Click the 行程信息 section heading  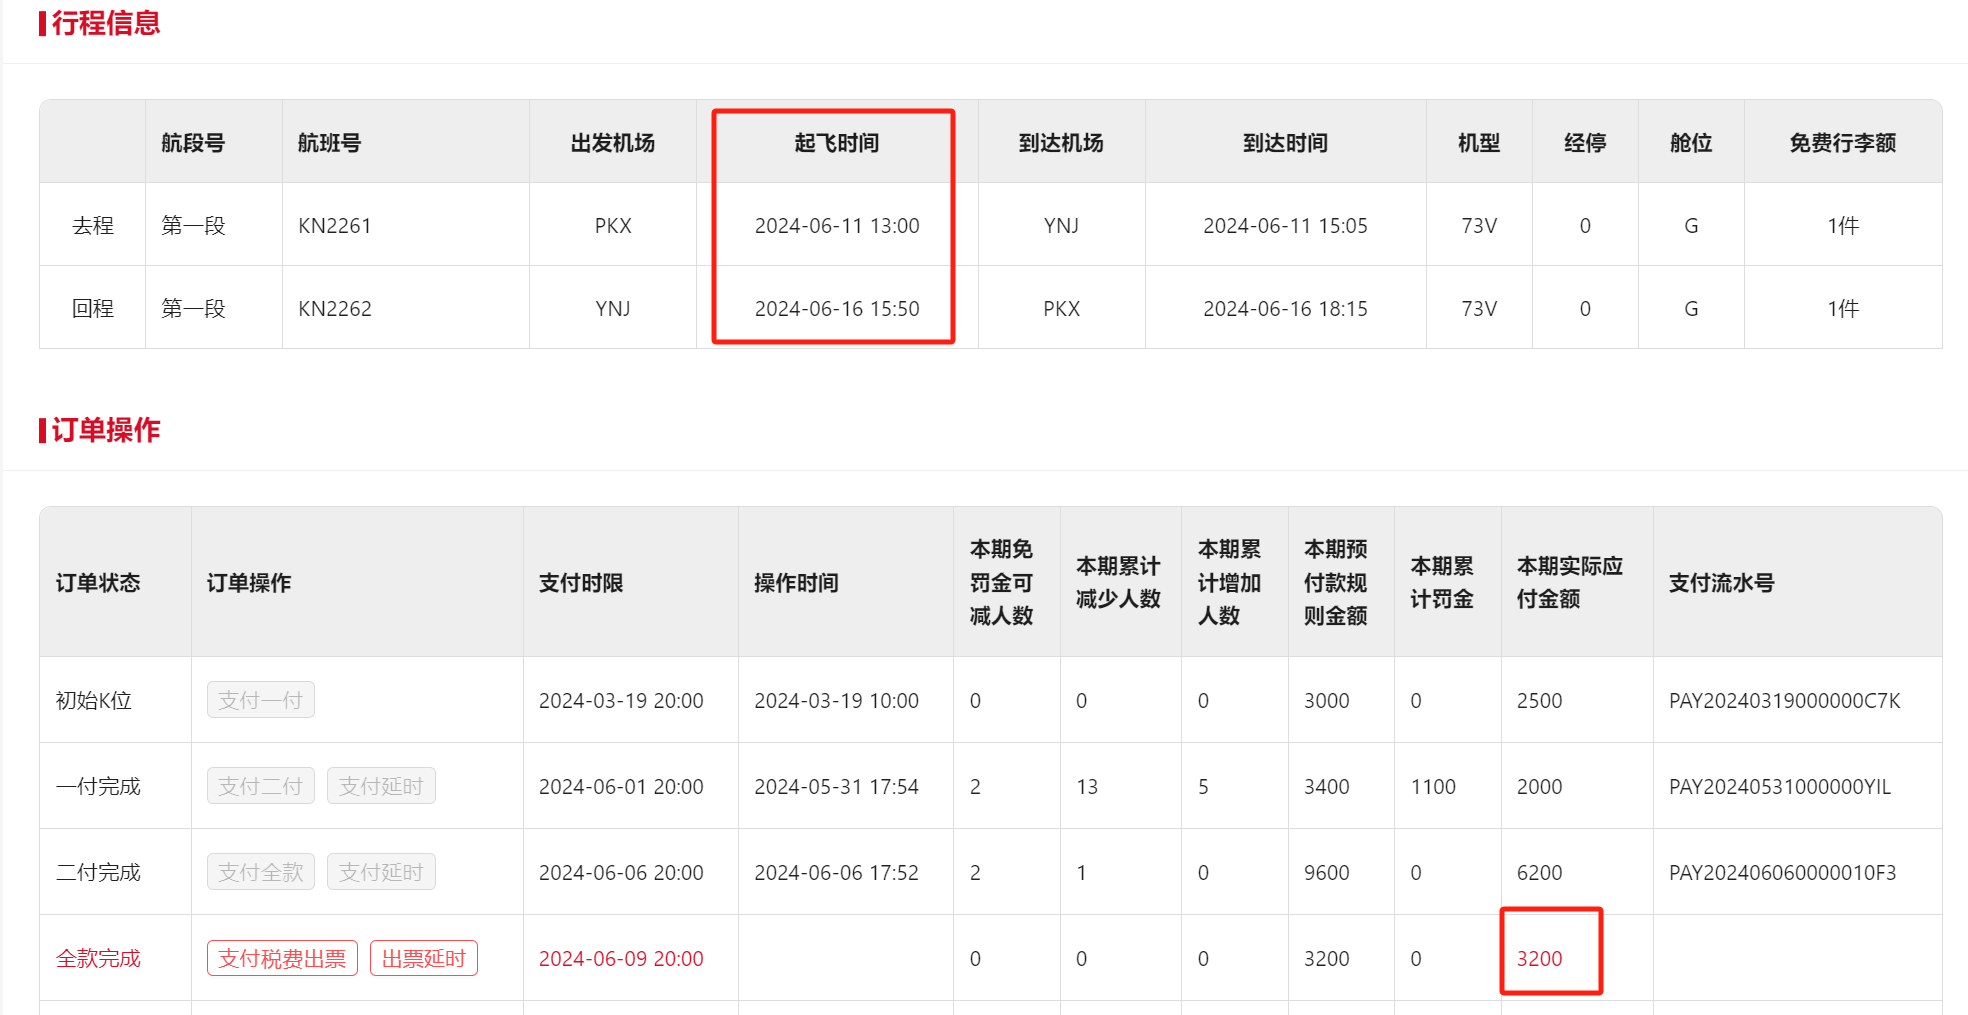(105, 23)
